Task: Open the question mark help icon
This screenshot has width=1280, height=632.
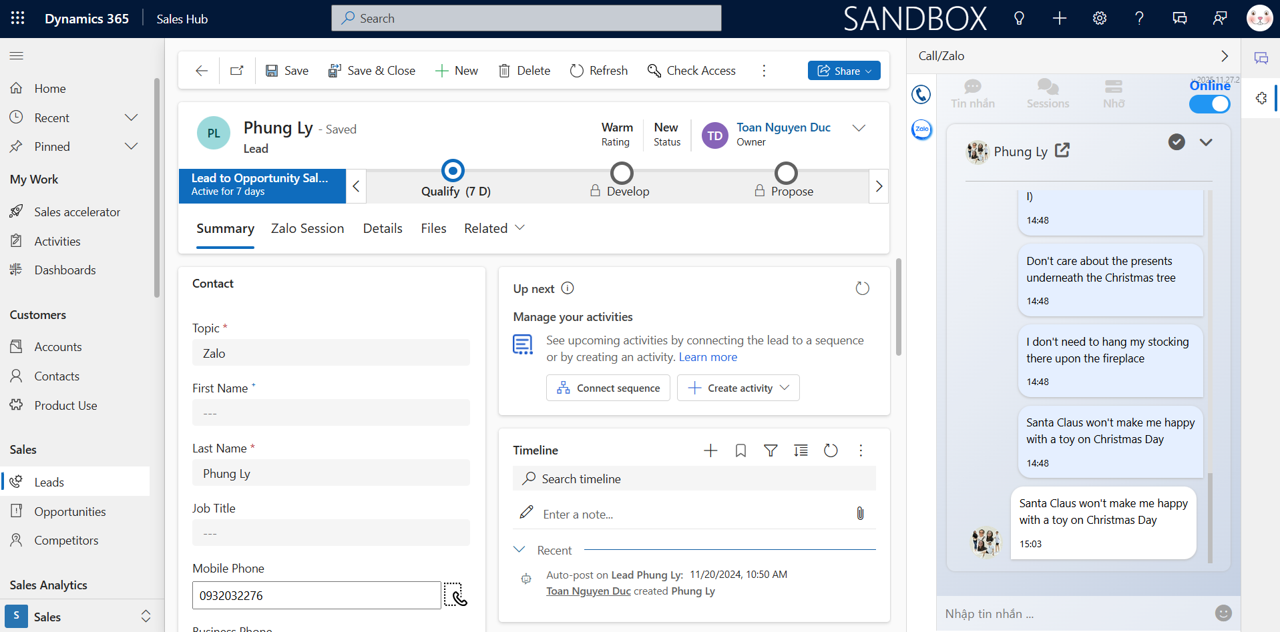Action: click(x=1139, y=18)
